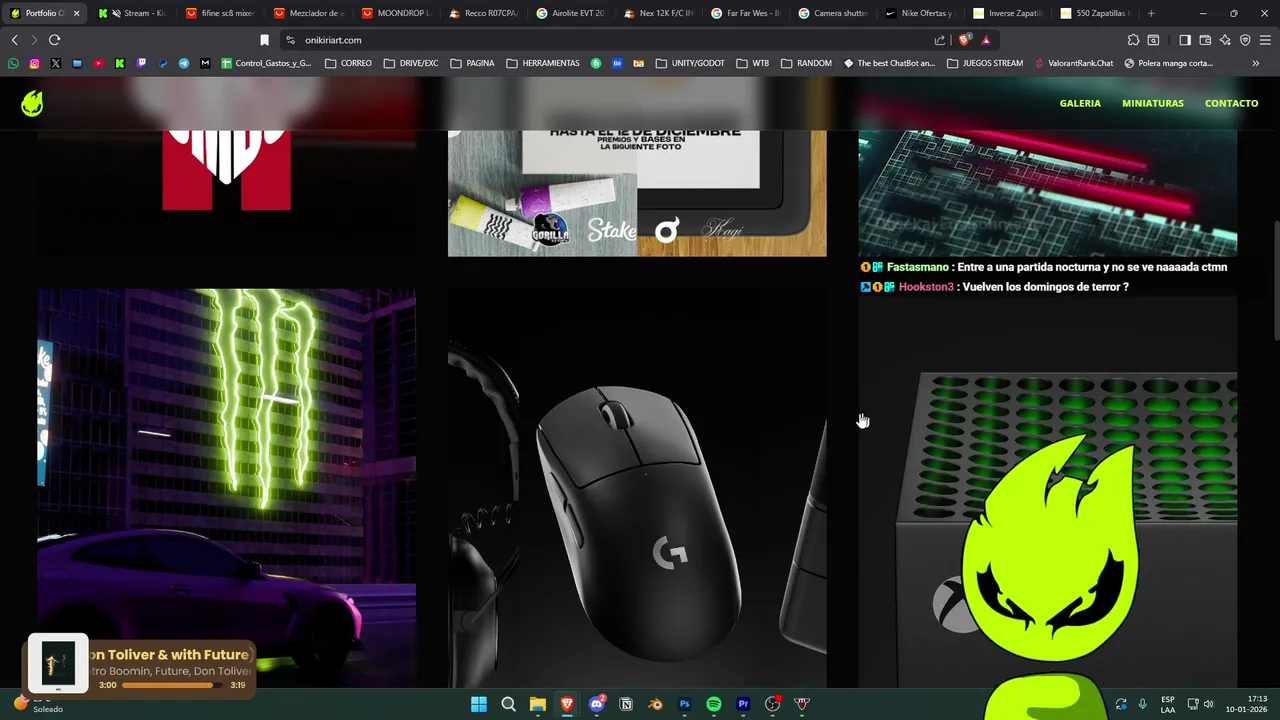Expand the UNITY/GODOT bookmark folder
The image size is (1280, 720).
pos(690,63)
